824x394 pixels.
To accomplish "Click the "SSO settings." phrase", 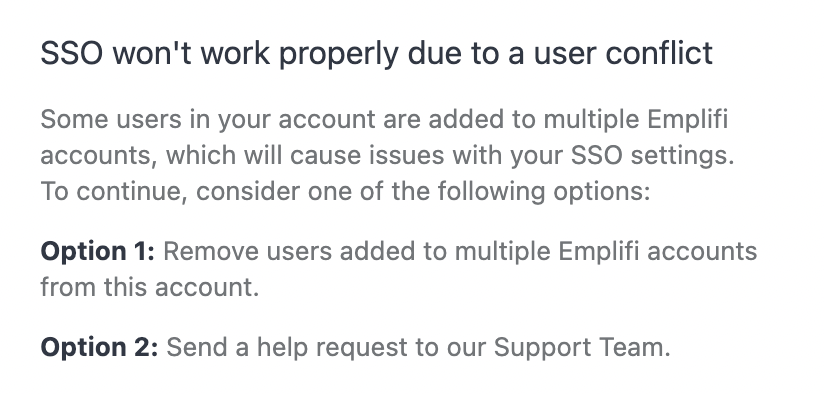I will [652, 155].
